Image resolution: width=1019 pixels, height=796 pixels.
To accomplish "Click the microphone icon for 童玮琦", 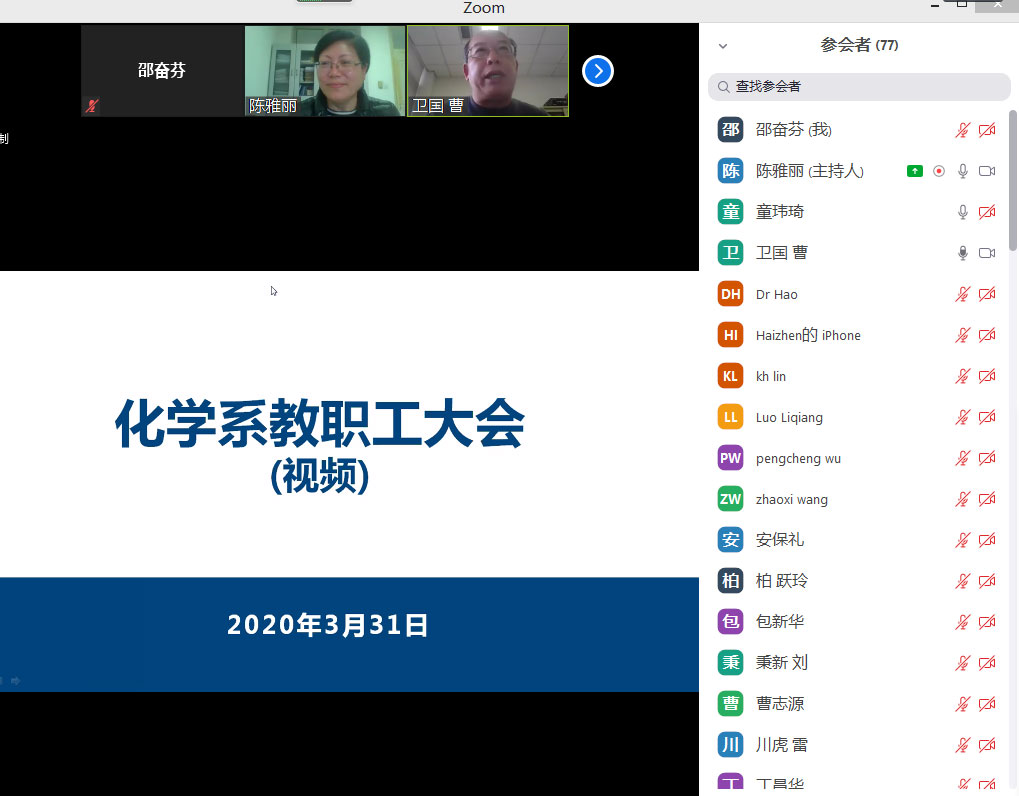I will pyautogui.click(x=963, y=212).
